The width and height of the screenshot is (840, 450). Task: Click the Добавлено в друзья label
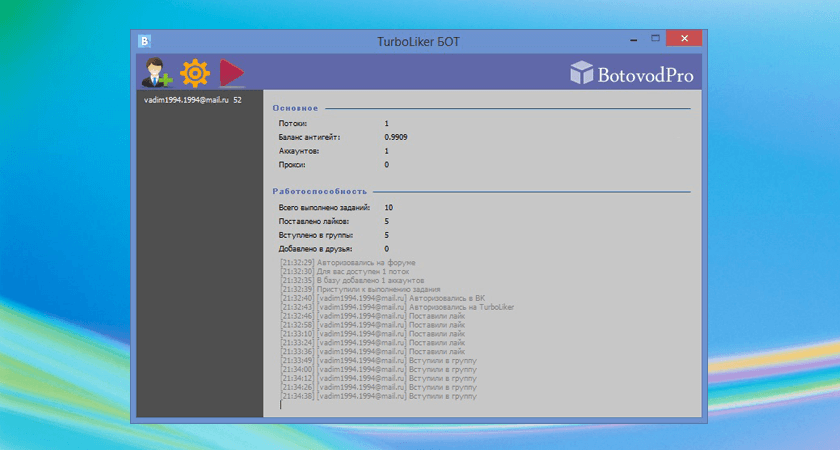[315, 249]
